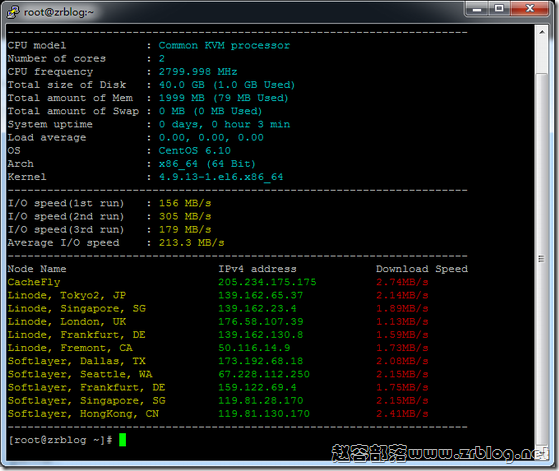Click the CacheFly node name

[34, 282]
